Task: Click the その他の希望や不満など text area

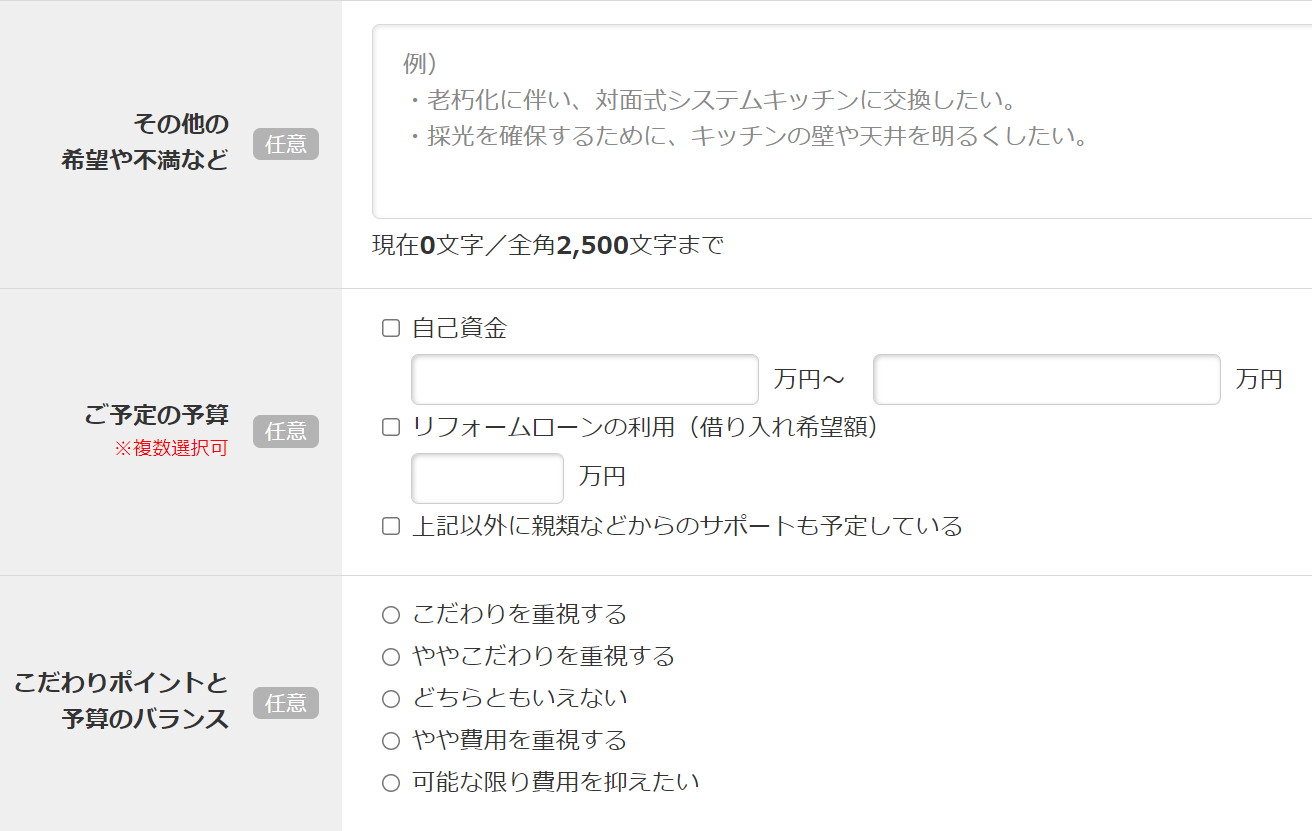Action: (x=842, y=122)
